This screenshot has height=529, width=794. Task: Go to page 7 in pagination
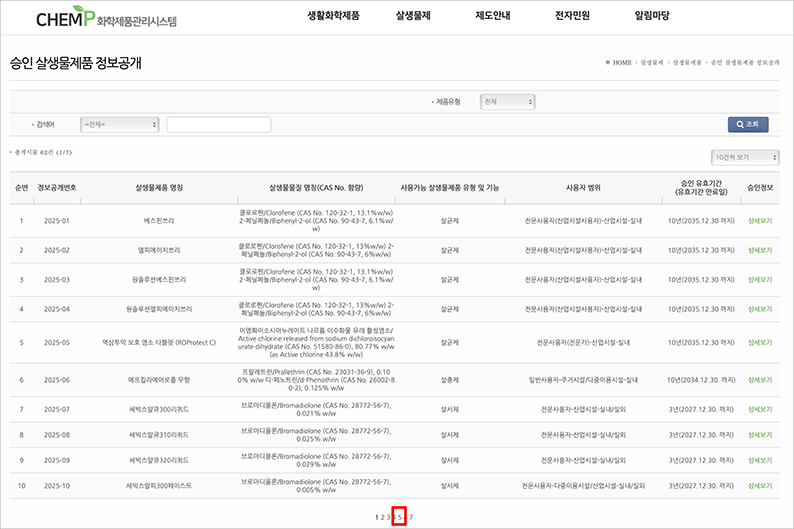[x=411, y=517]
